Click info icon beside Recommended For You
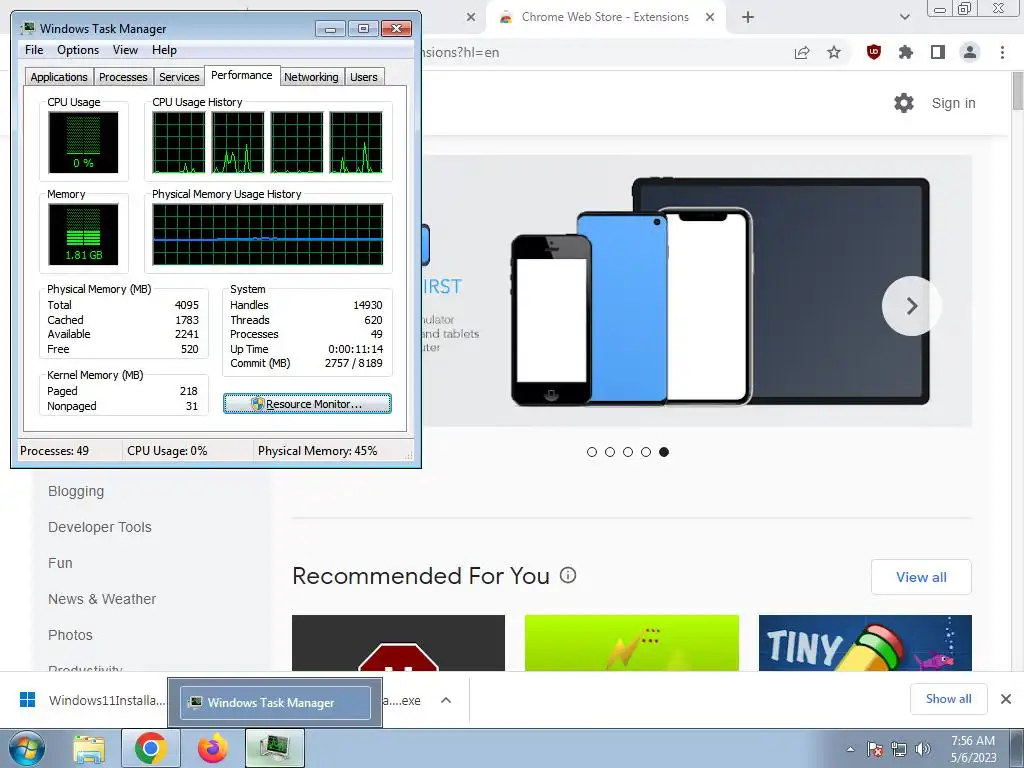 (x=568, y=575)
